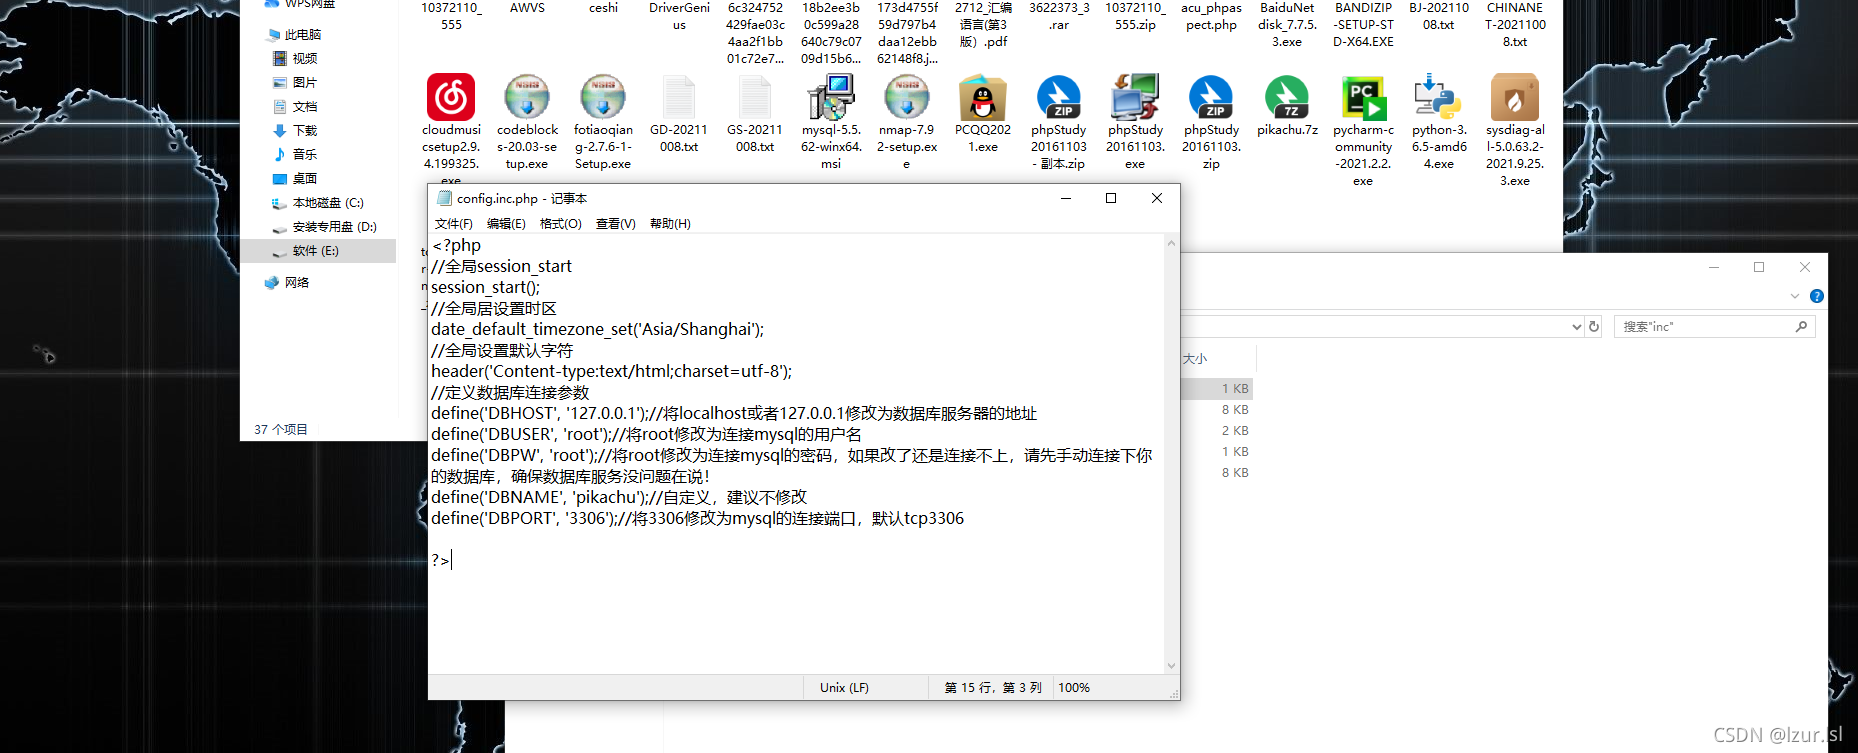
Task: Select the DriverGenius folder name
Action: (x=679, y=16)
